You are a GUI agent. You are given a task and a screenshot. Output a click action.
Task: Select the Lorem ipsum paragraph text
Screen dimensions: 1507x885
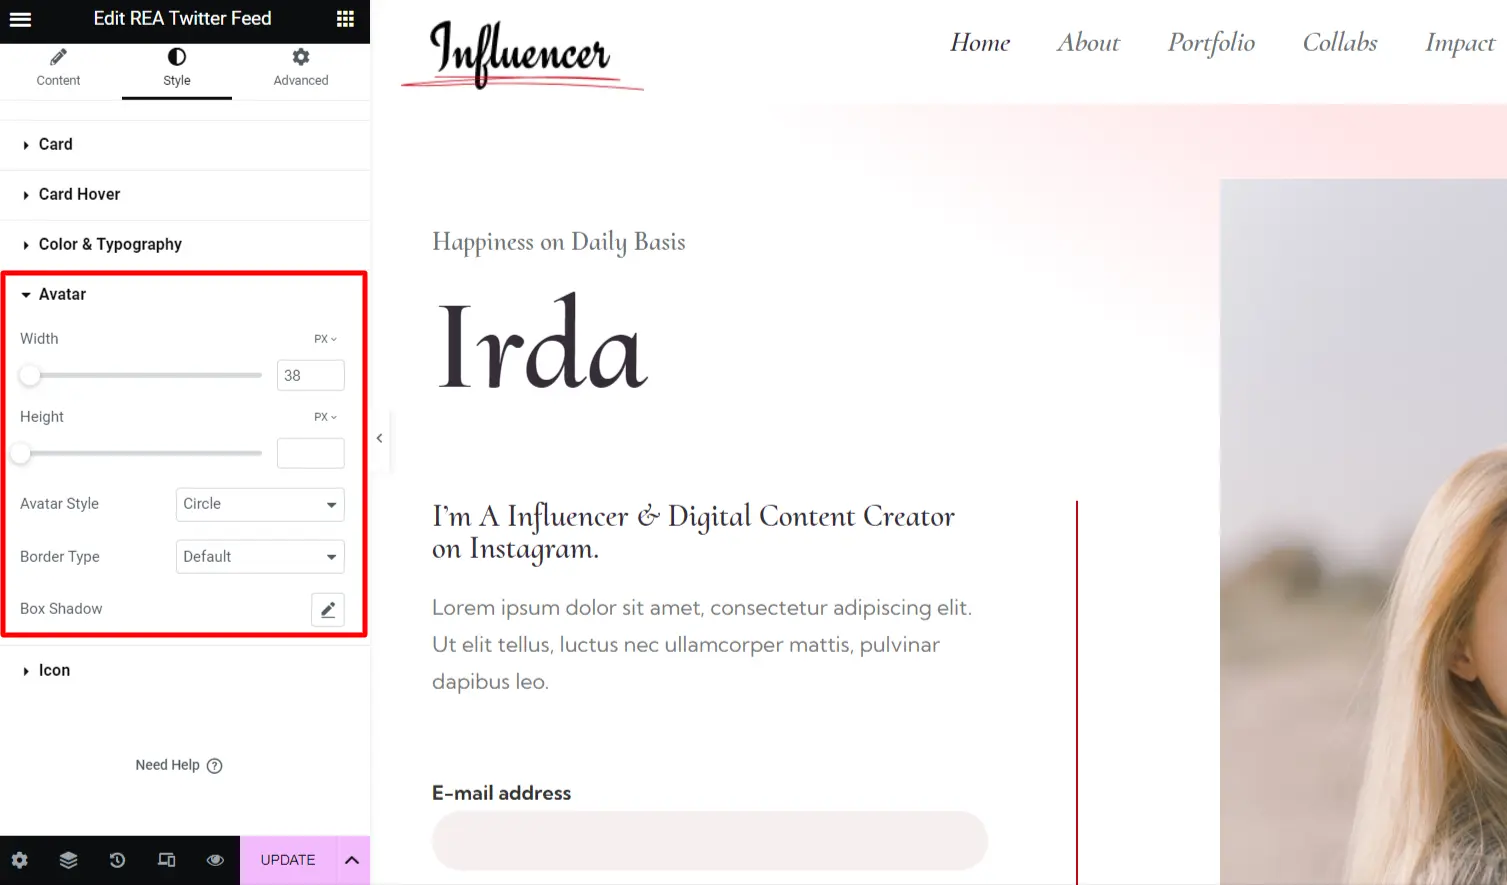(x=702, y=645)
